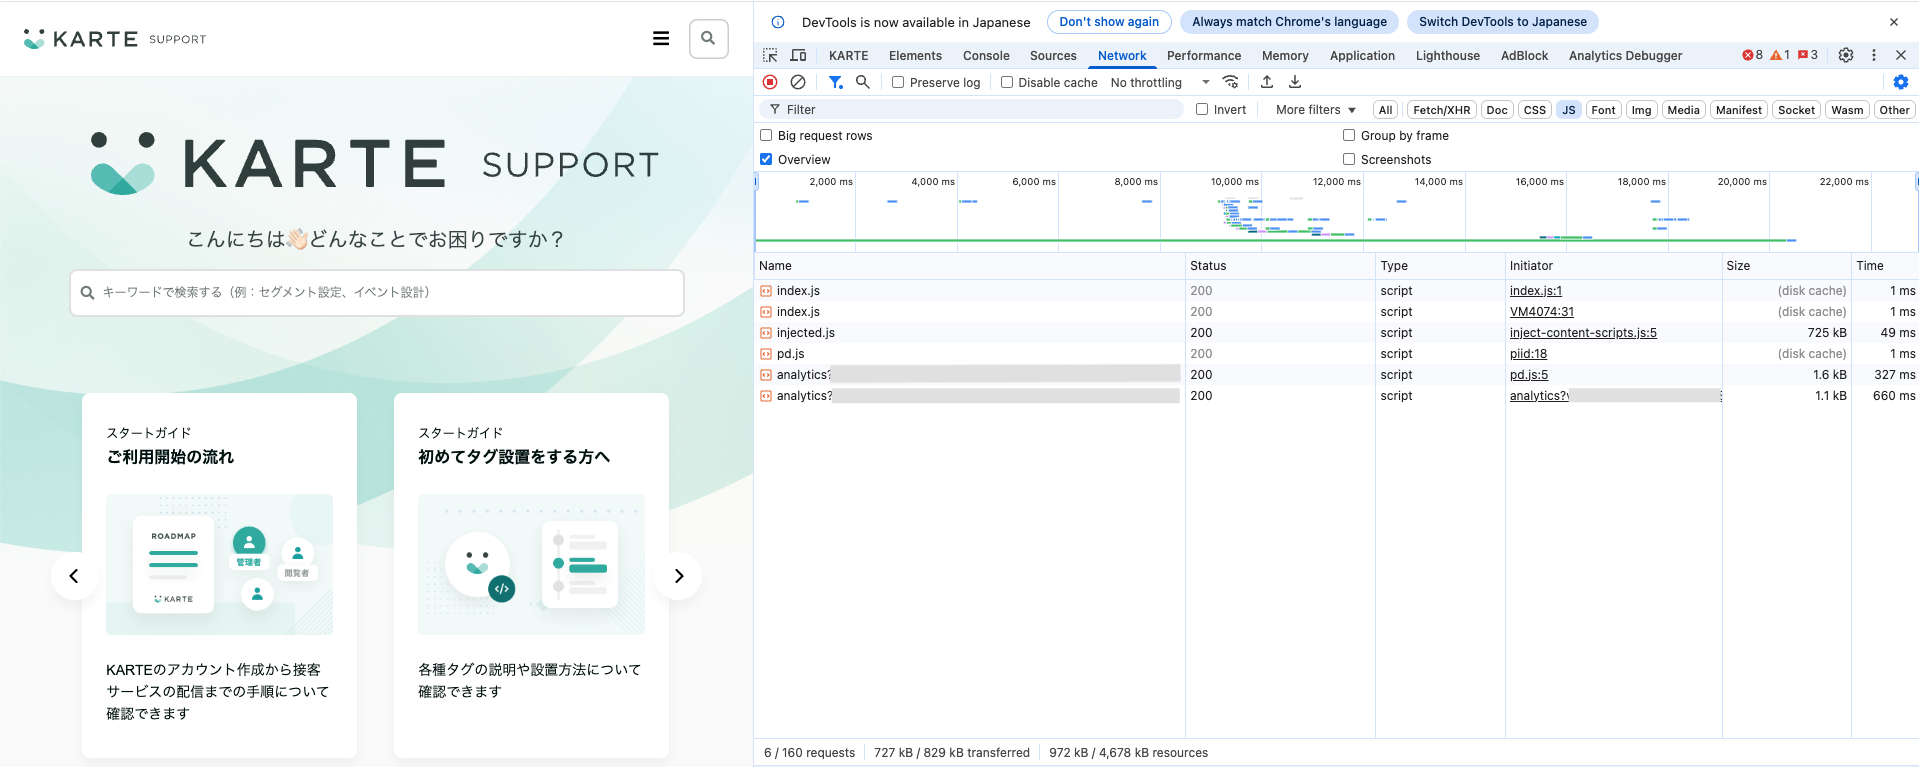Screen dimensions: 1919x767
Task: Click the export HAR download icon
Action: (x=1295, y=82)
